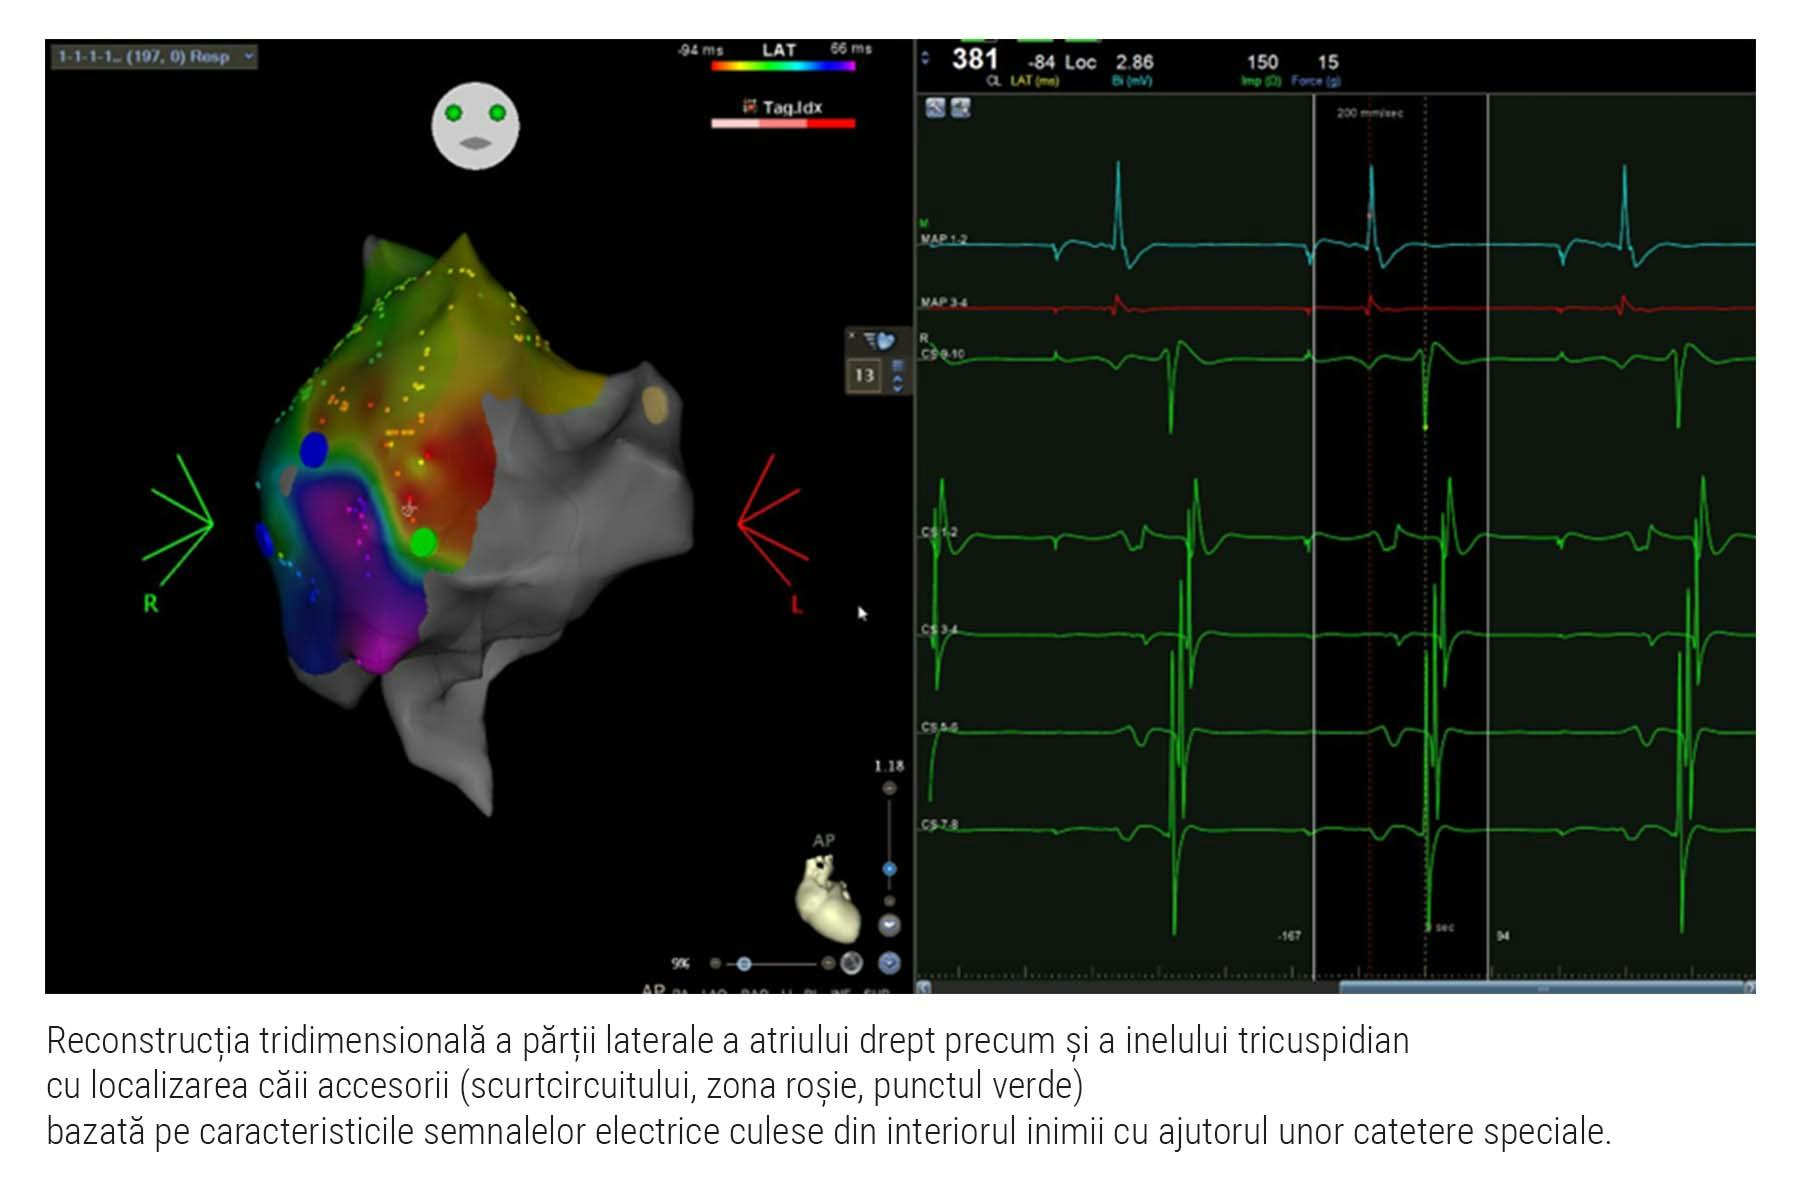Click the vertical zoom slider handle

[x=889, y=869]
